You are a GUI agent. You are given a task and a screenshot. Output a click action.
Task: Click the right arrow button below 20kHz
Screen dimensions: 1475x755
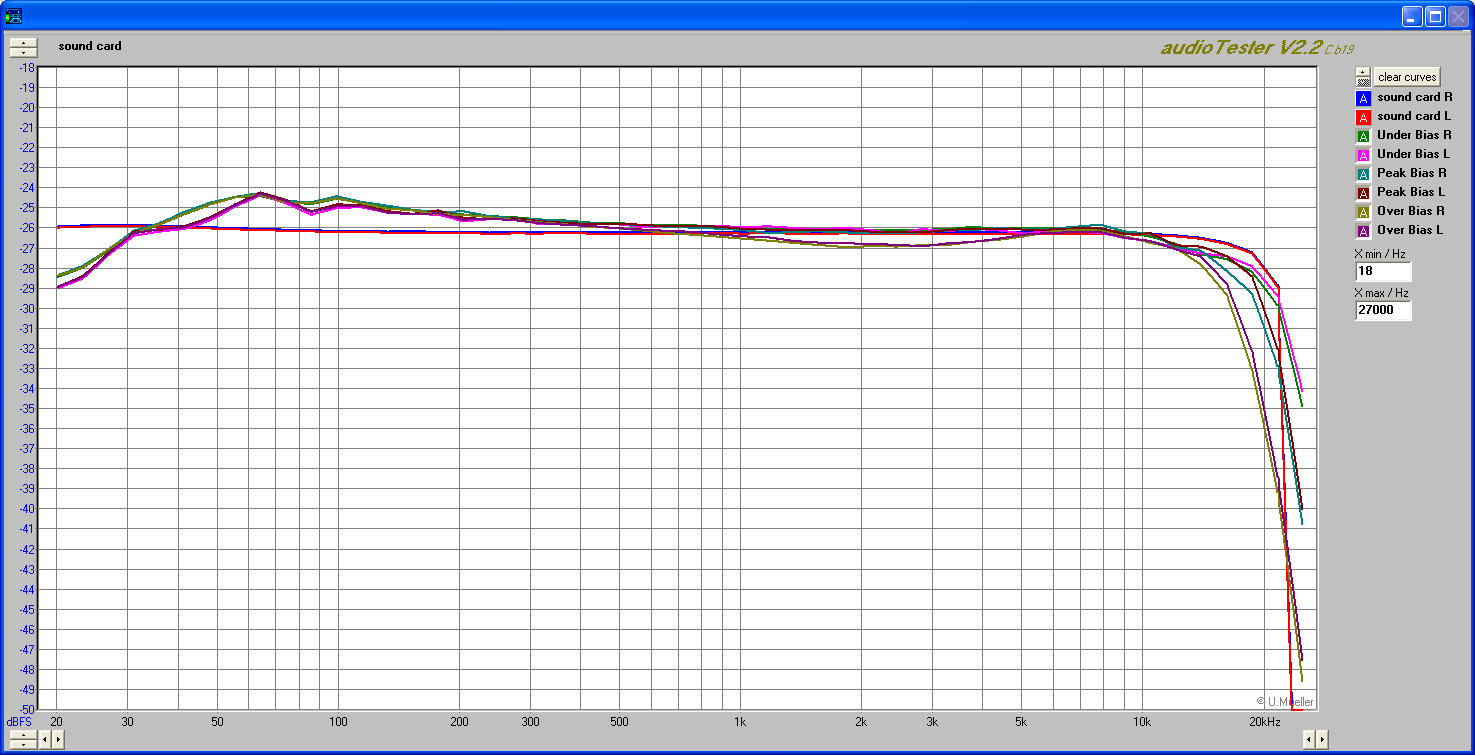coord(1323,740)
